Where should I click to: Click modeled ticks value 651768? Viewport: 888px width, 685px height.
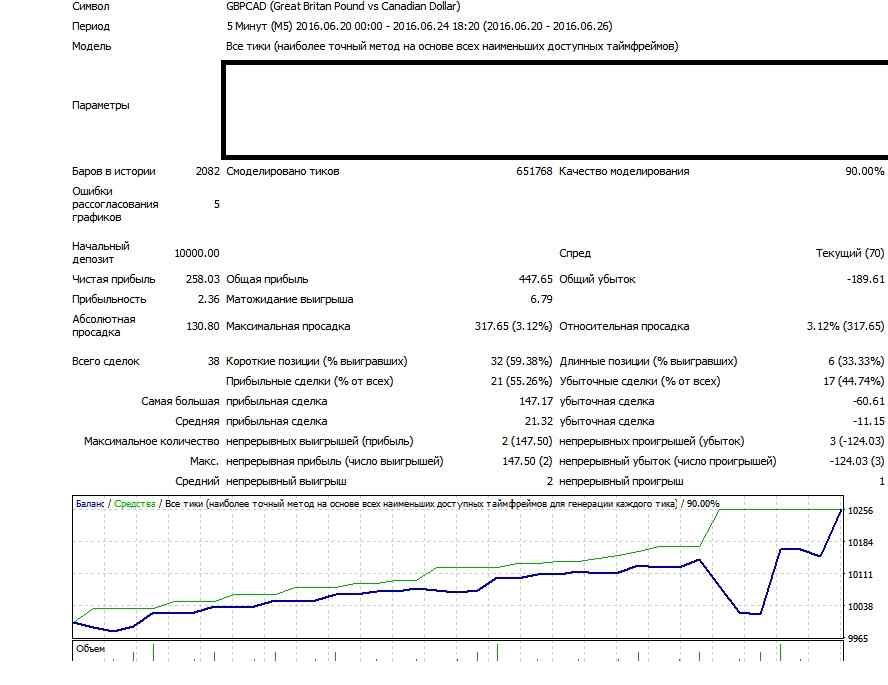pos(534,171)
